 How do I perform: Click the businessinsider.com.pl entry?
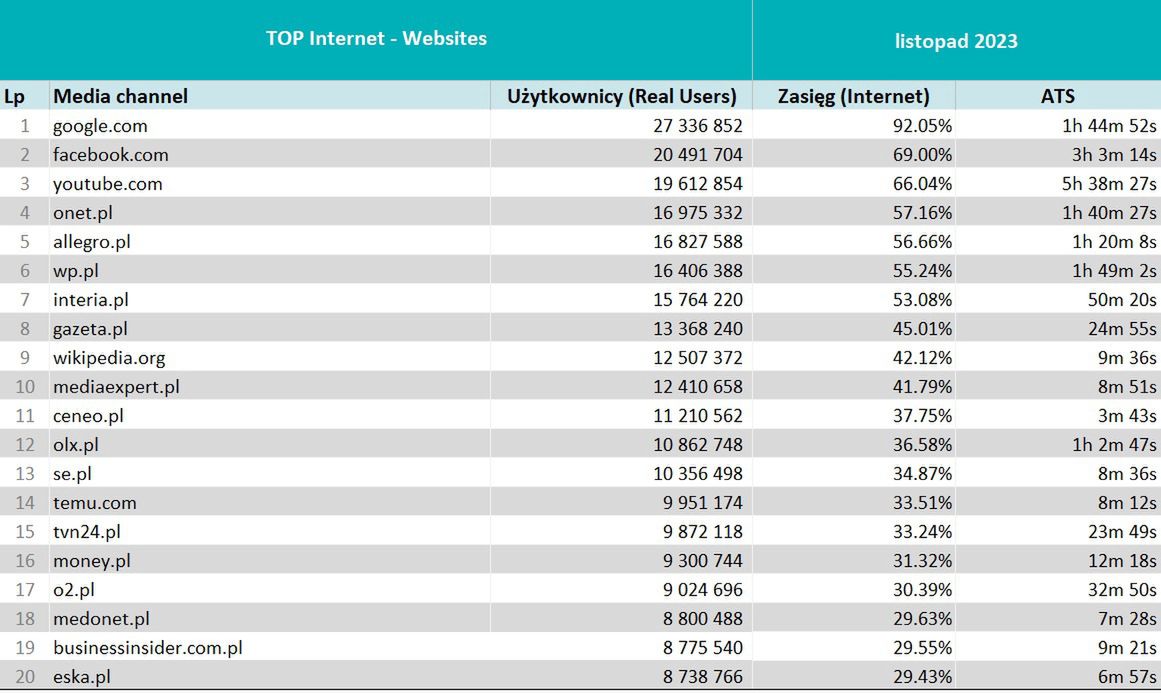[147, 648]
